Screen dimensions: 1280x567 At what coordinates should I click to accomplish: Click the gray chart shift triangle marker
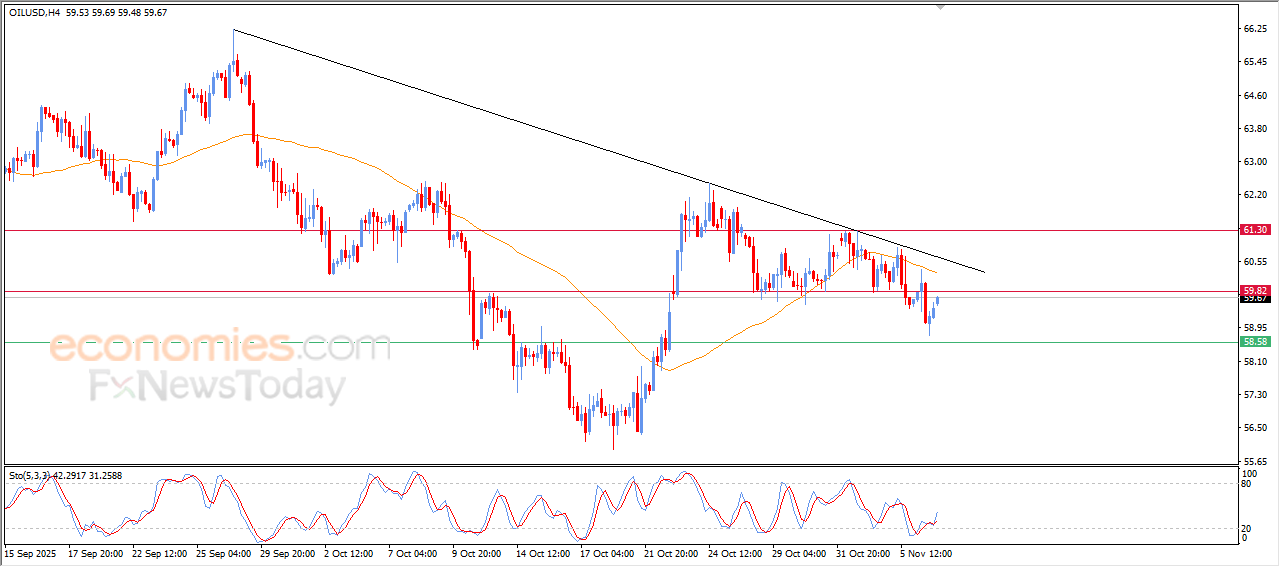(x=939, y=6)
